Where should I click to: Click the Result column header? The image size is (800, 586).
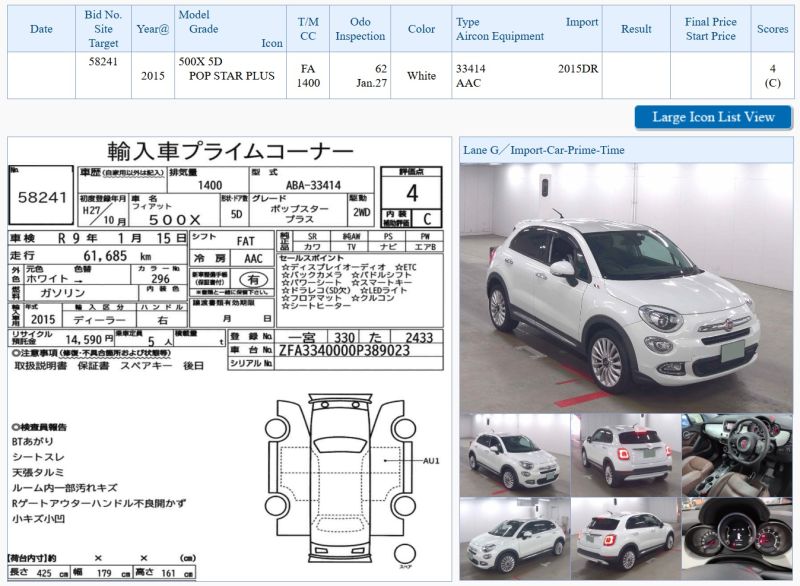(636, 29)
